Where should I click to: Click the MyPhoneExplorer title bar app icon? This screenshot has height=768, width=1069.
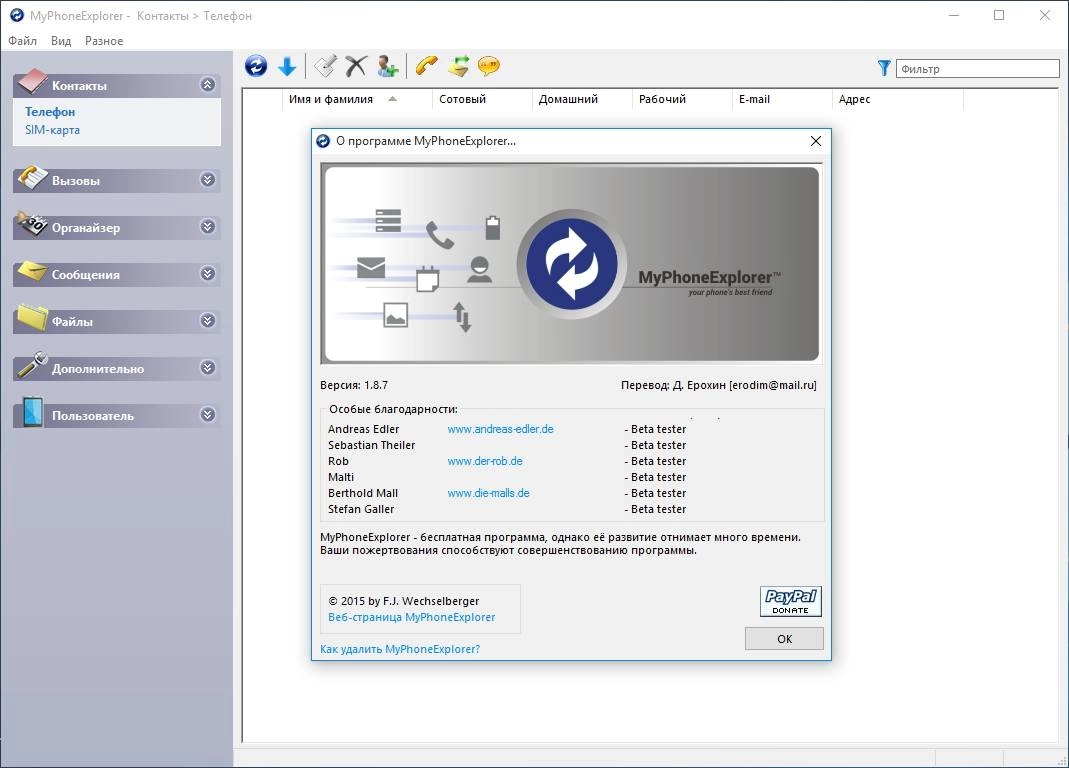coord(16,15)
